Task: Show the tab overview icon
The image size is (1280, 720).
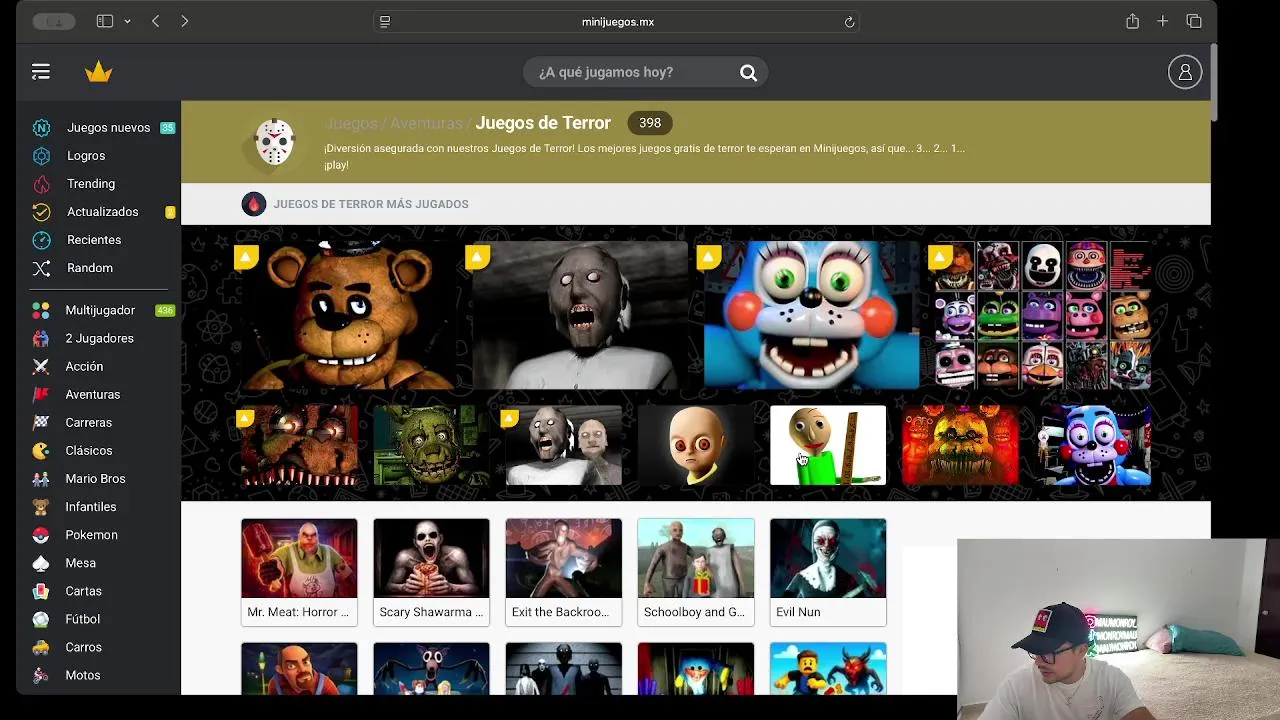Action: point(1194,21)
